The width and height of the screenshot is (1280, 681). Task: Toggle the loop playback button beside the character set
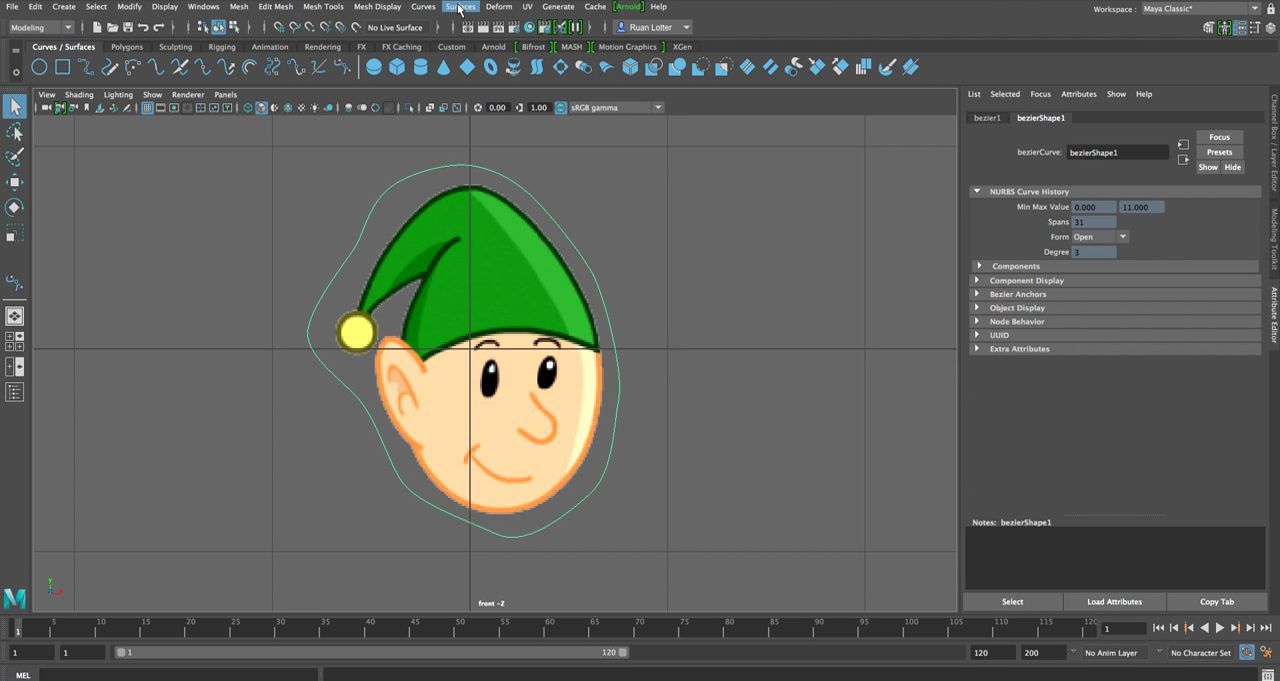click(1247, 652)
